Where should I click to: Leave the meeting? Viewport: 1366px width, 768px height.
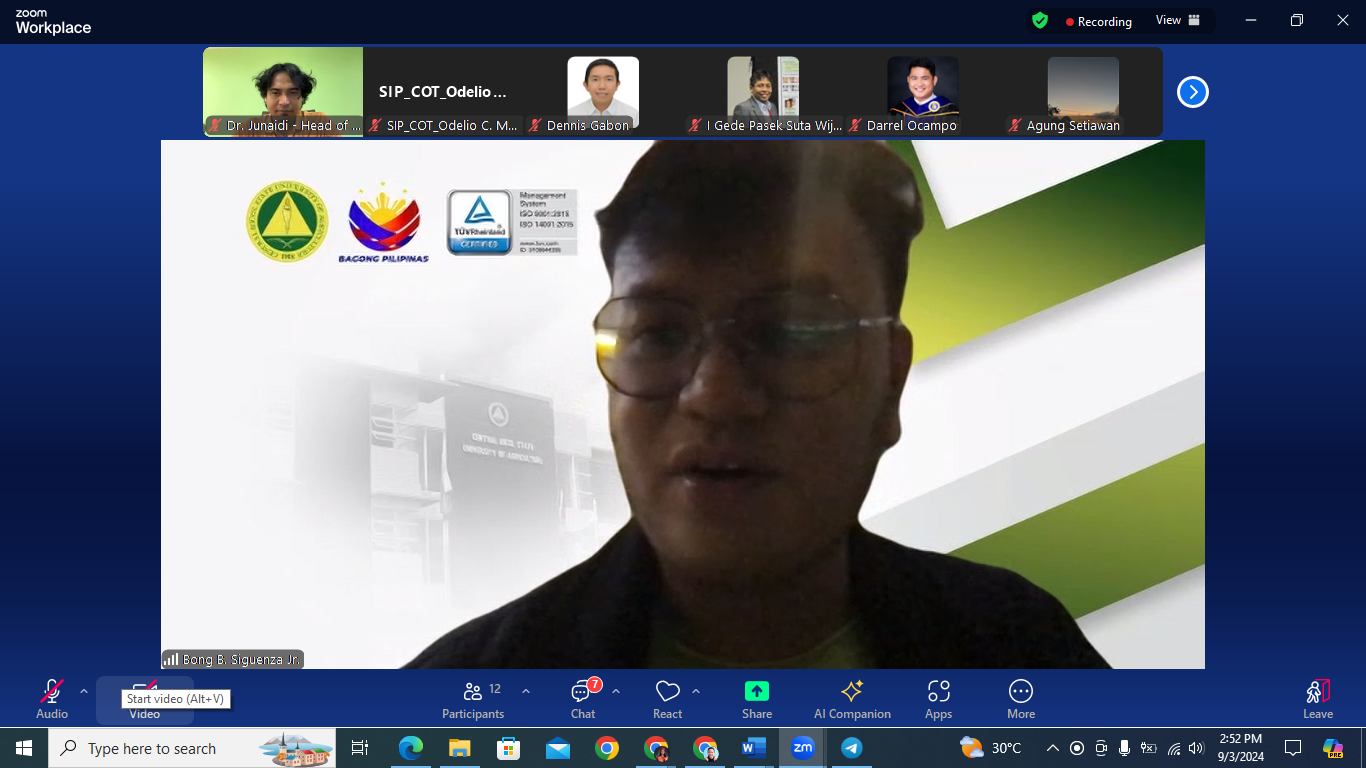(1317, 699)
